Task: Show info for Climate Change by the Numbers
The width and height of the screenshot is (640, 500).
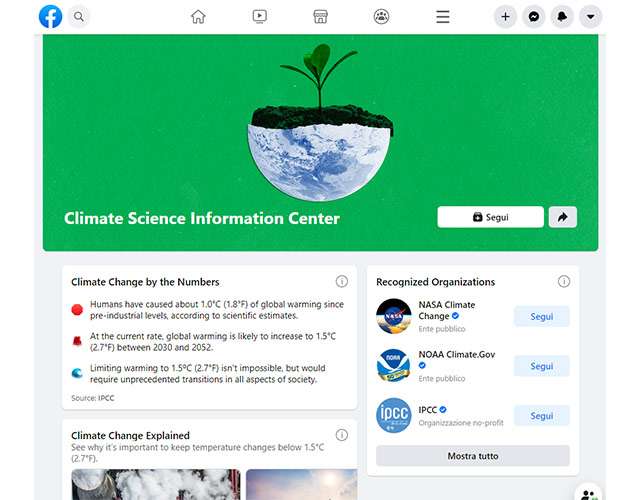Action: click(342, 281)
